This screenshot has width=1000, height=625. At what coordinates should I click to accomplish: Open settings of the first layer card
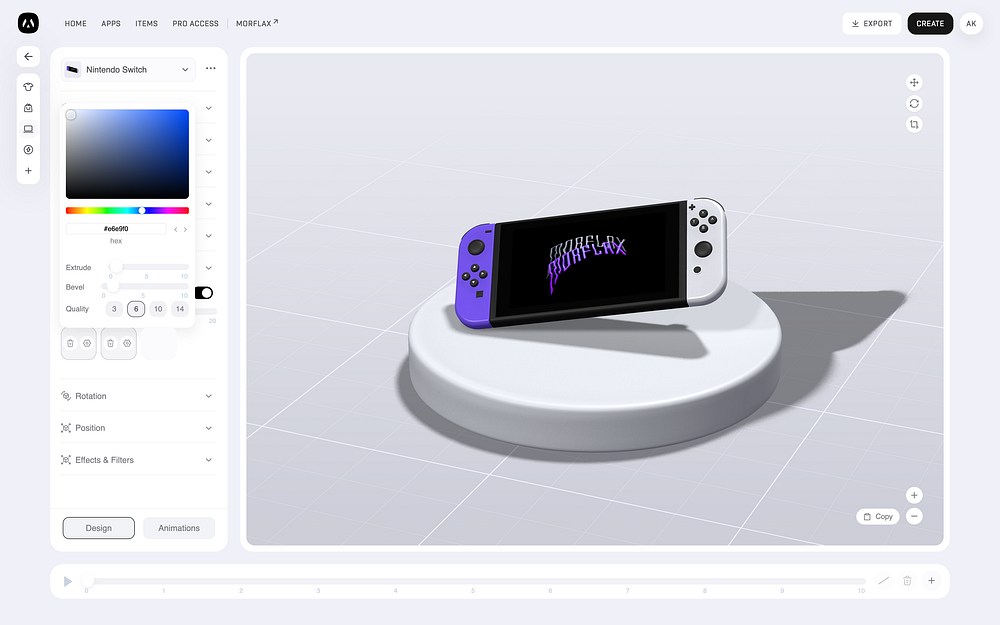pos(87,343)
